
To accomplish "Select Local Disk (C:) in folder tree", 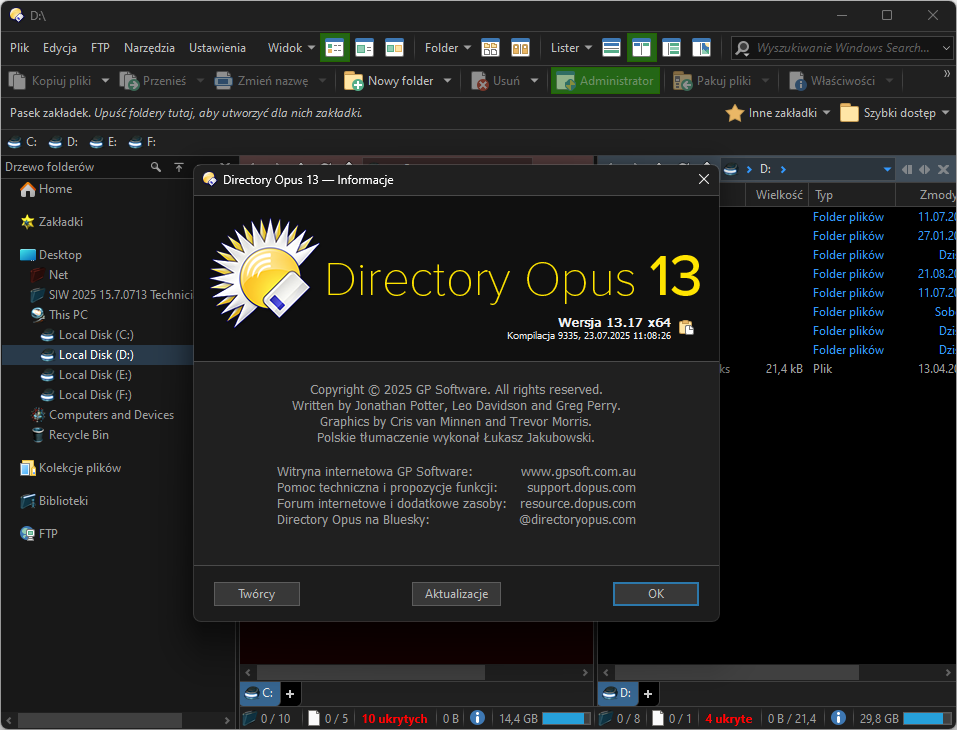I will [87, 334].
